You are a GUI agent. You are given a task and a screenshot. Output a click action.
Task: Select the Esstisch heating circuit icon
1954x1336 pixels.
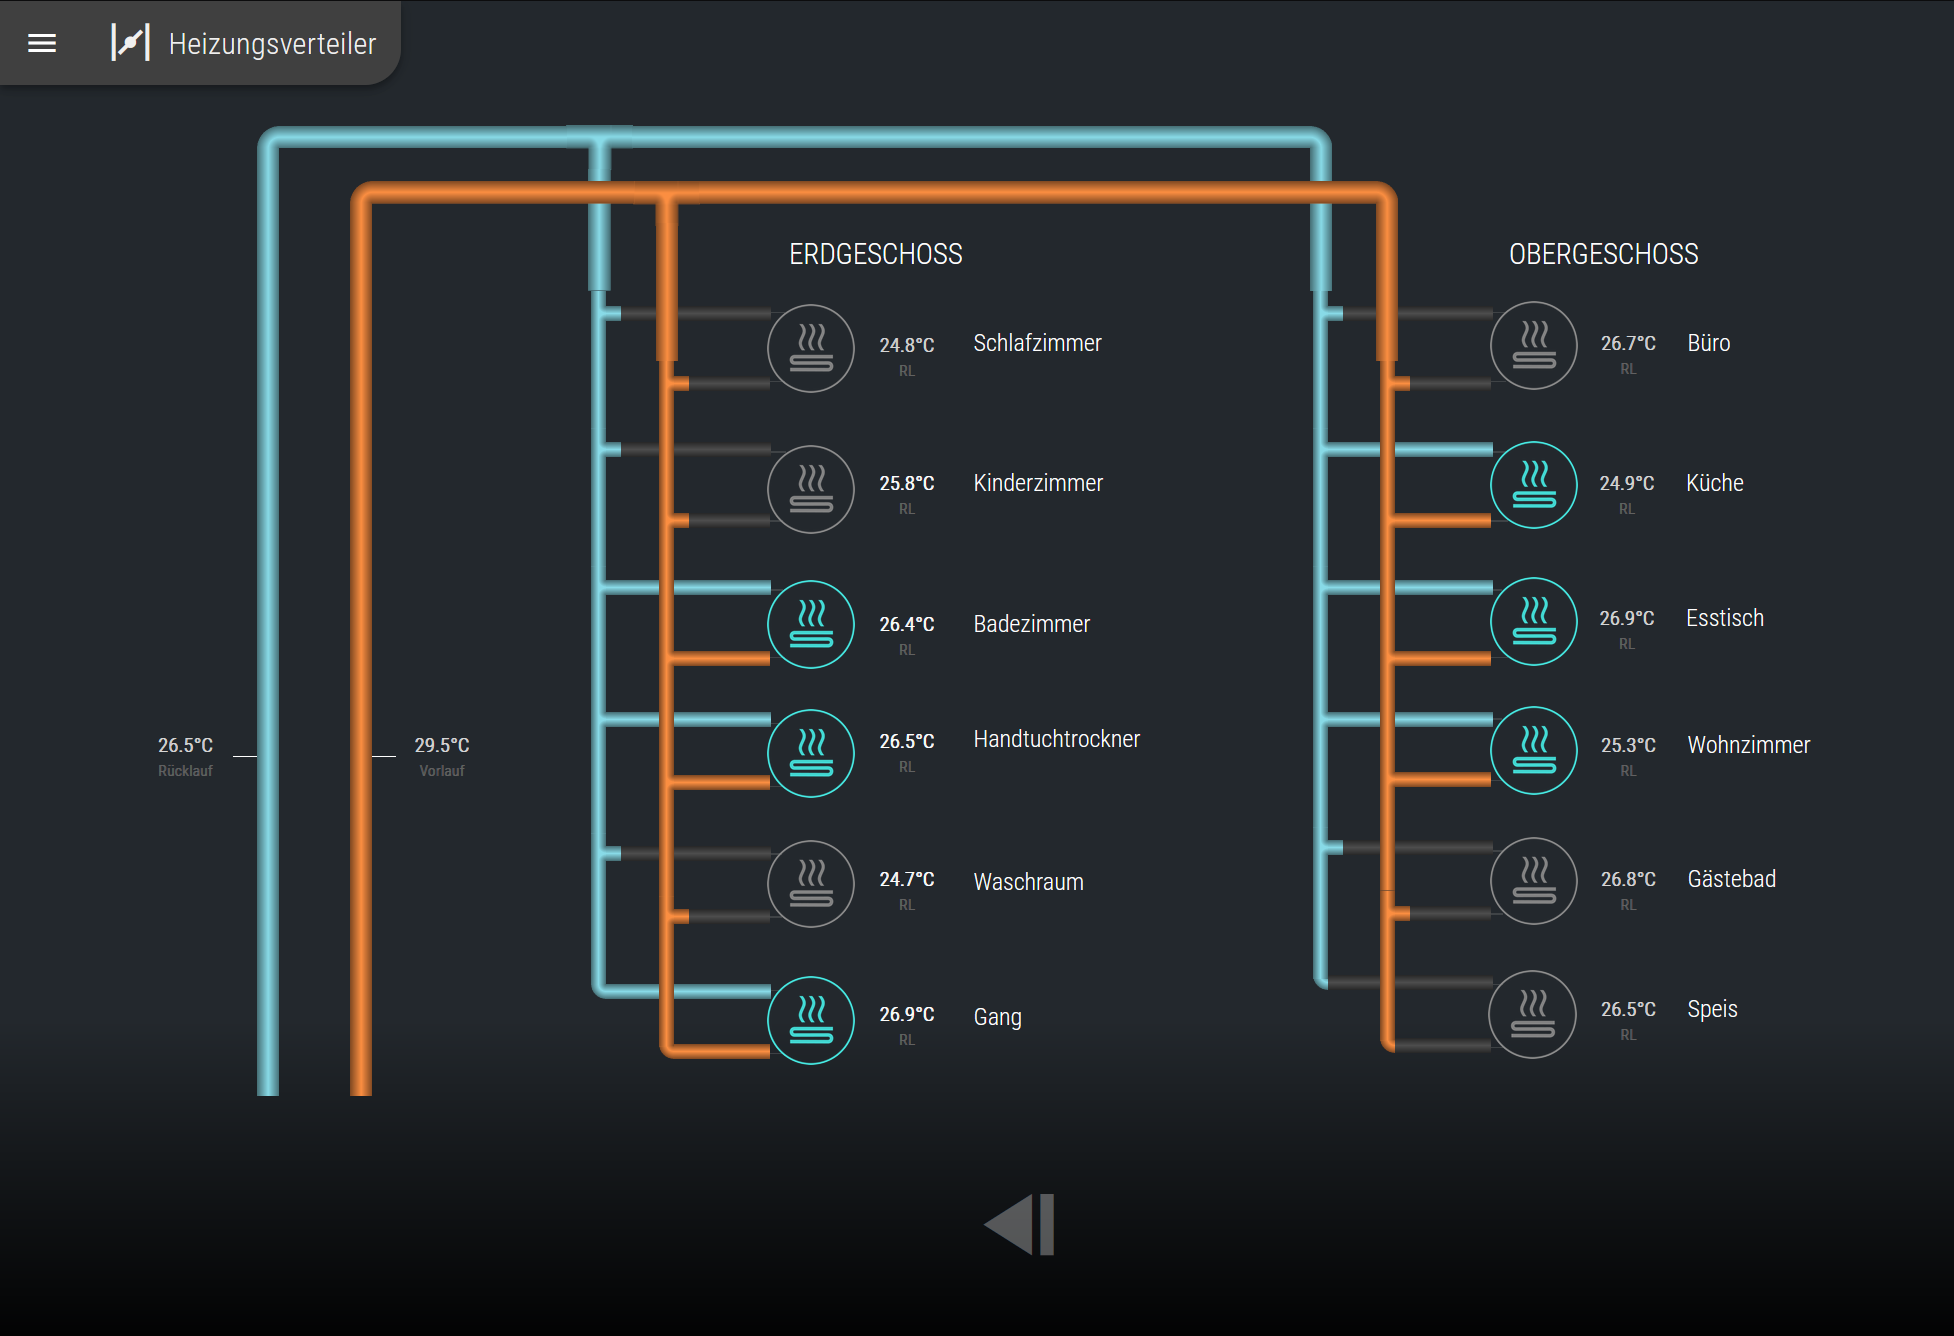click(1534, 621)
